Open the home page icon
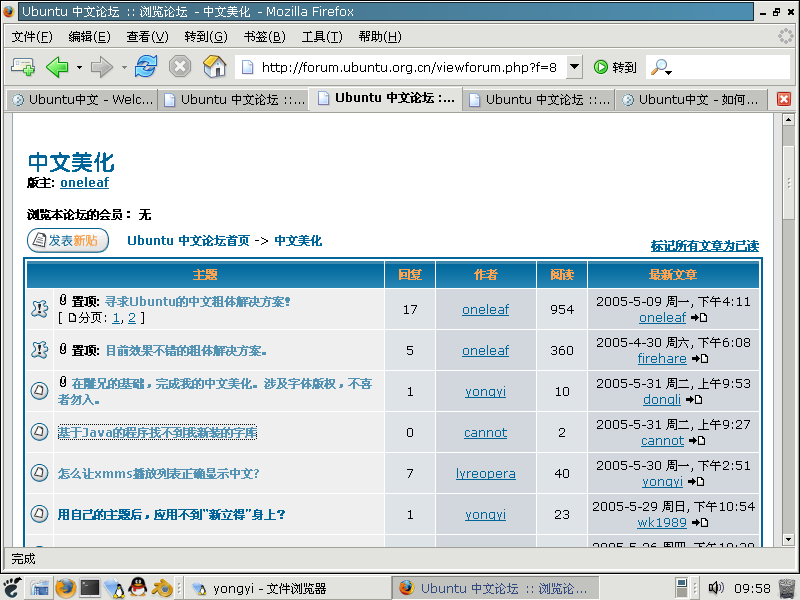Screen dimensions: 800x600 (214, 66)
